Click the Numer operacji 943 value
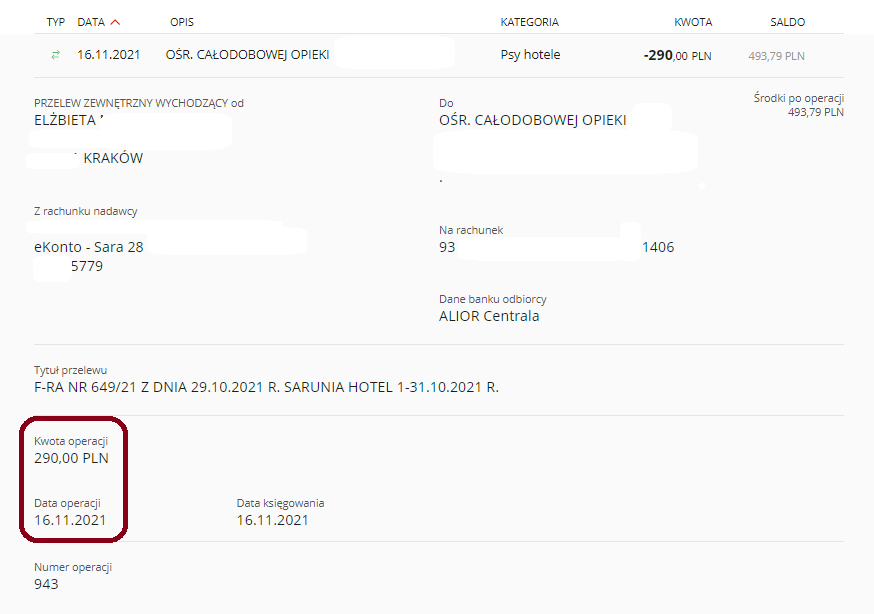The image size is (874, 614). pos(46,584)
